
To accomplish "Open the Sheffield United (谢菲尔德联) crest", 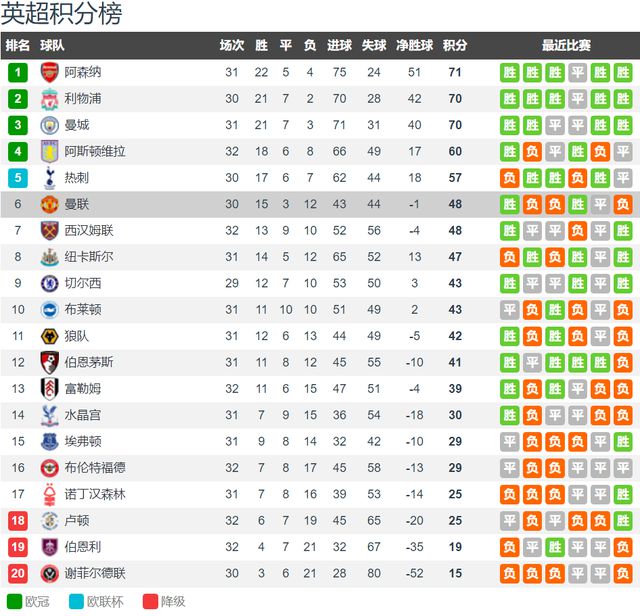I will (49, 573).
